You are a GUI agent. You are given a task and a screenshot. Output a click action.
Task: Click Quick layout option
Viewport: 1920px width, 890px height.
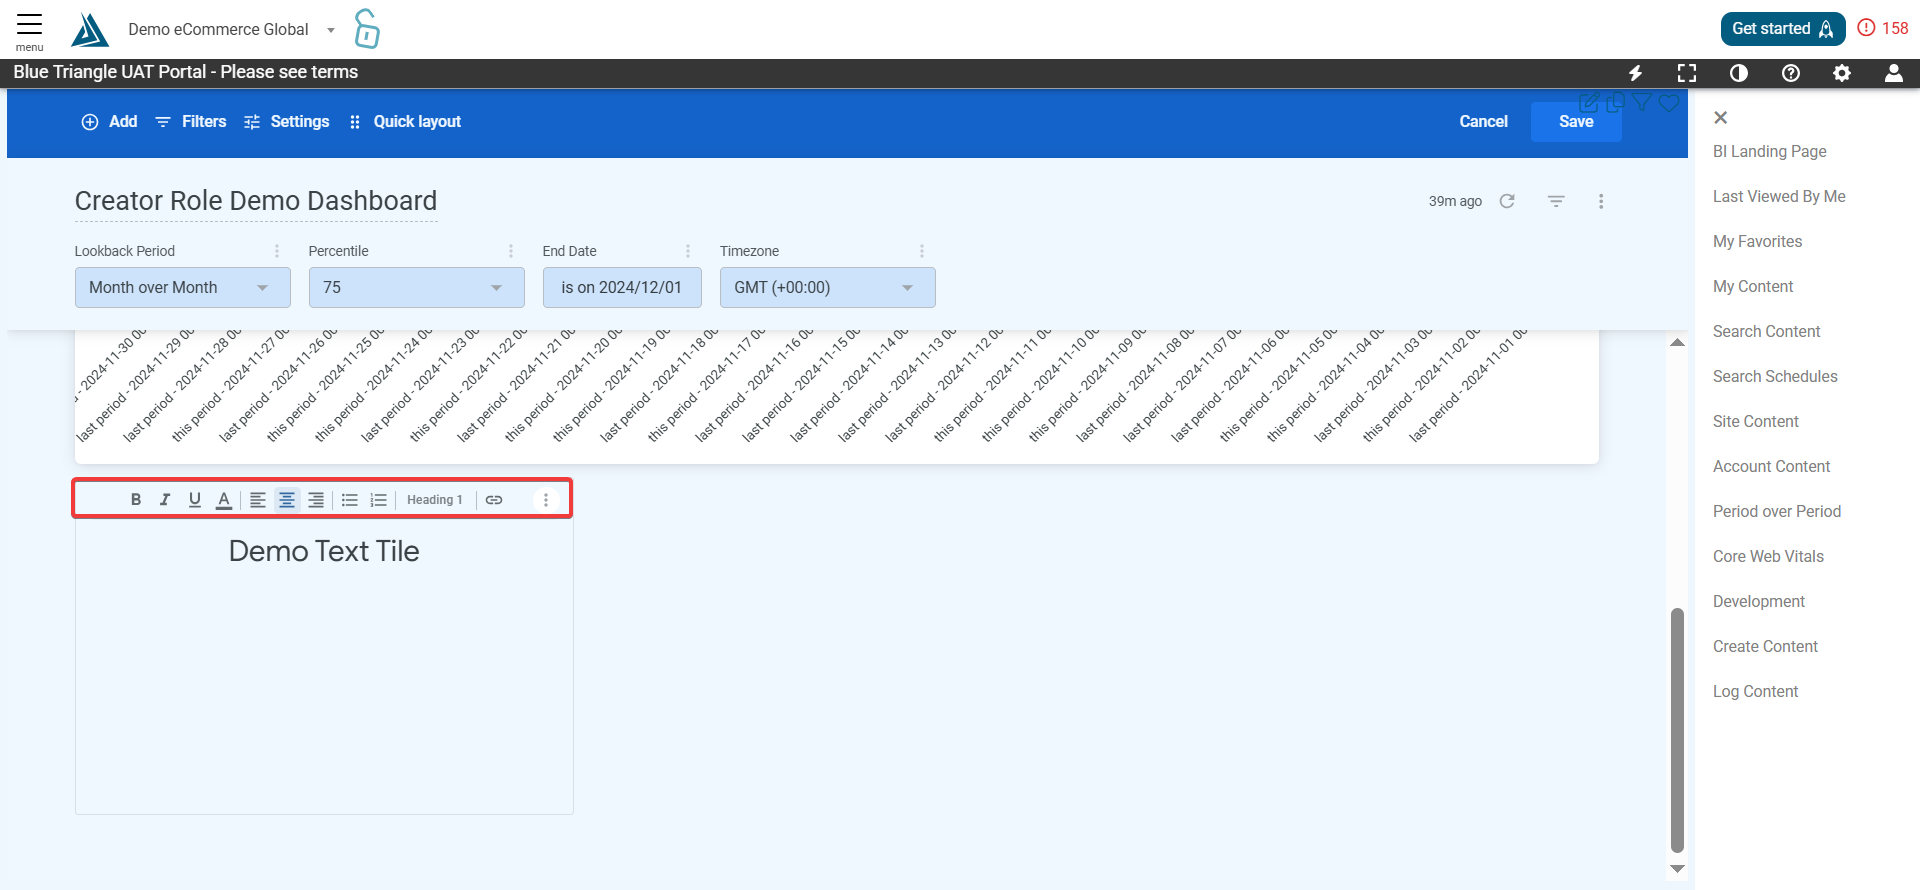pos(405,122)
